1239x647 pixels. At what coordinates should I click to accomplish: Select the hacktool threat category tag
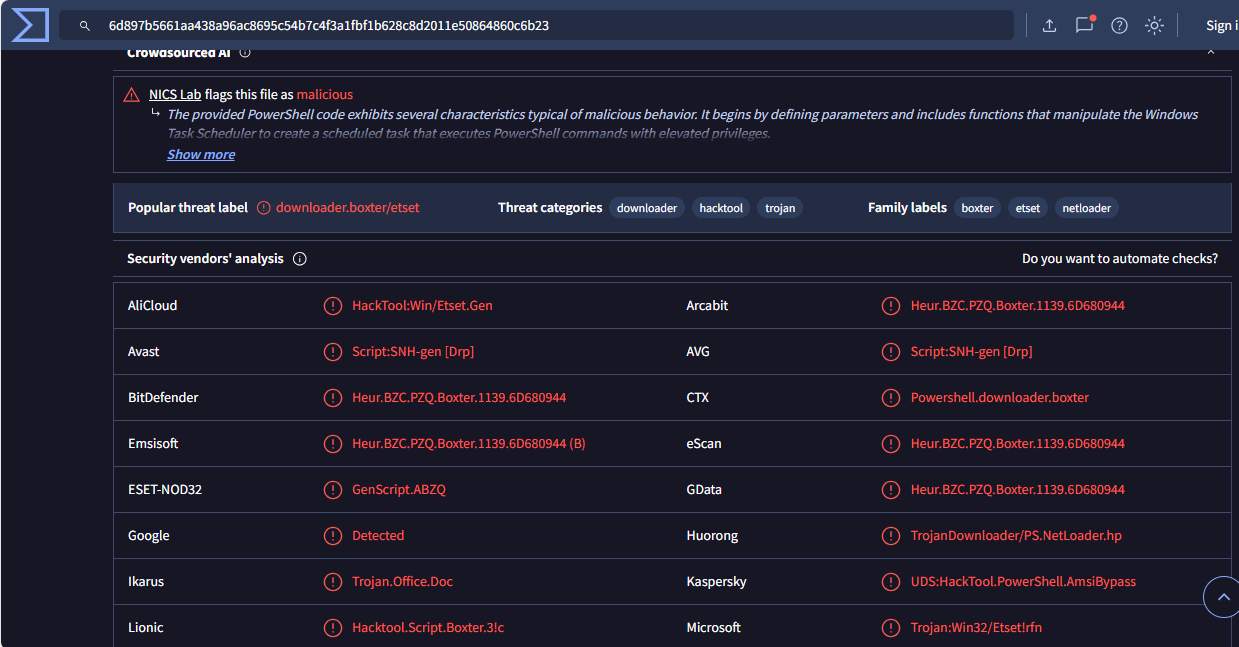point(721,208)
